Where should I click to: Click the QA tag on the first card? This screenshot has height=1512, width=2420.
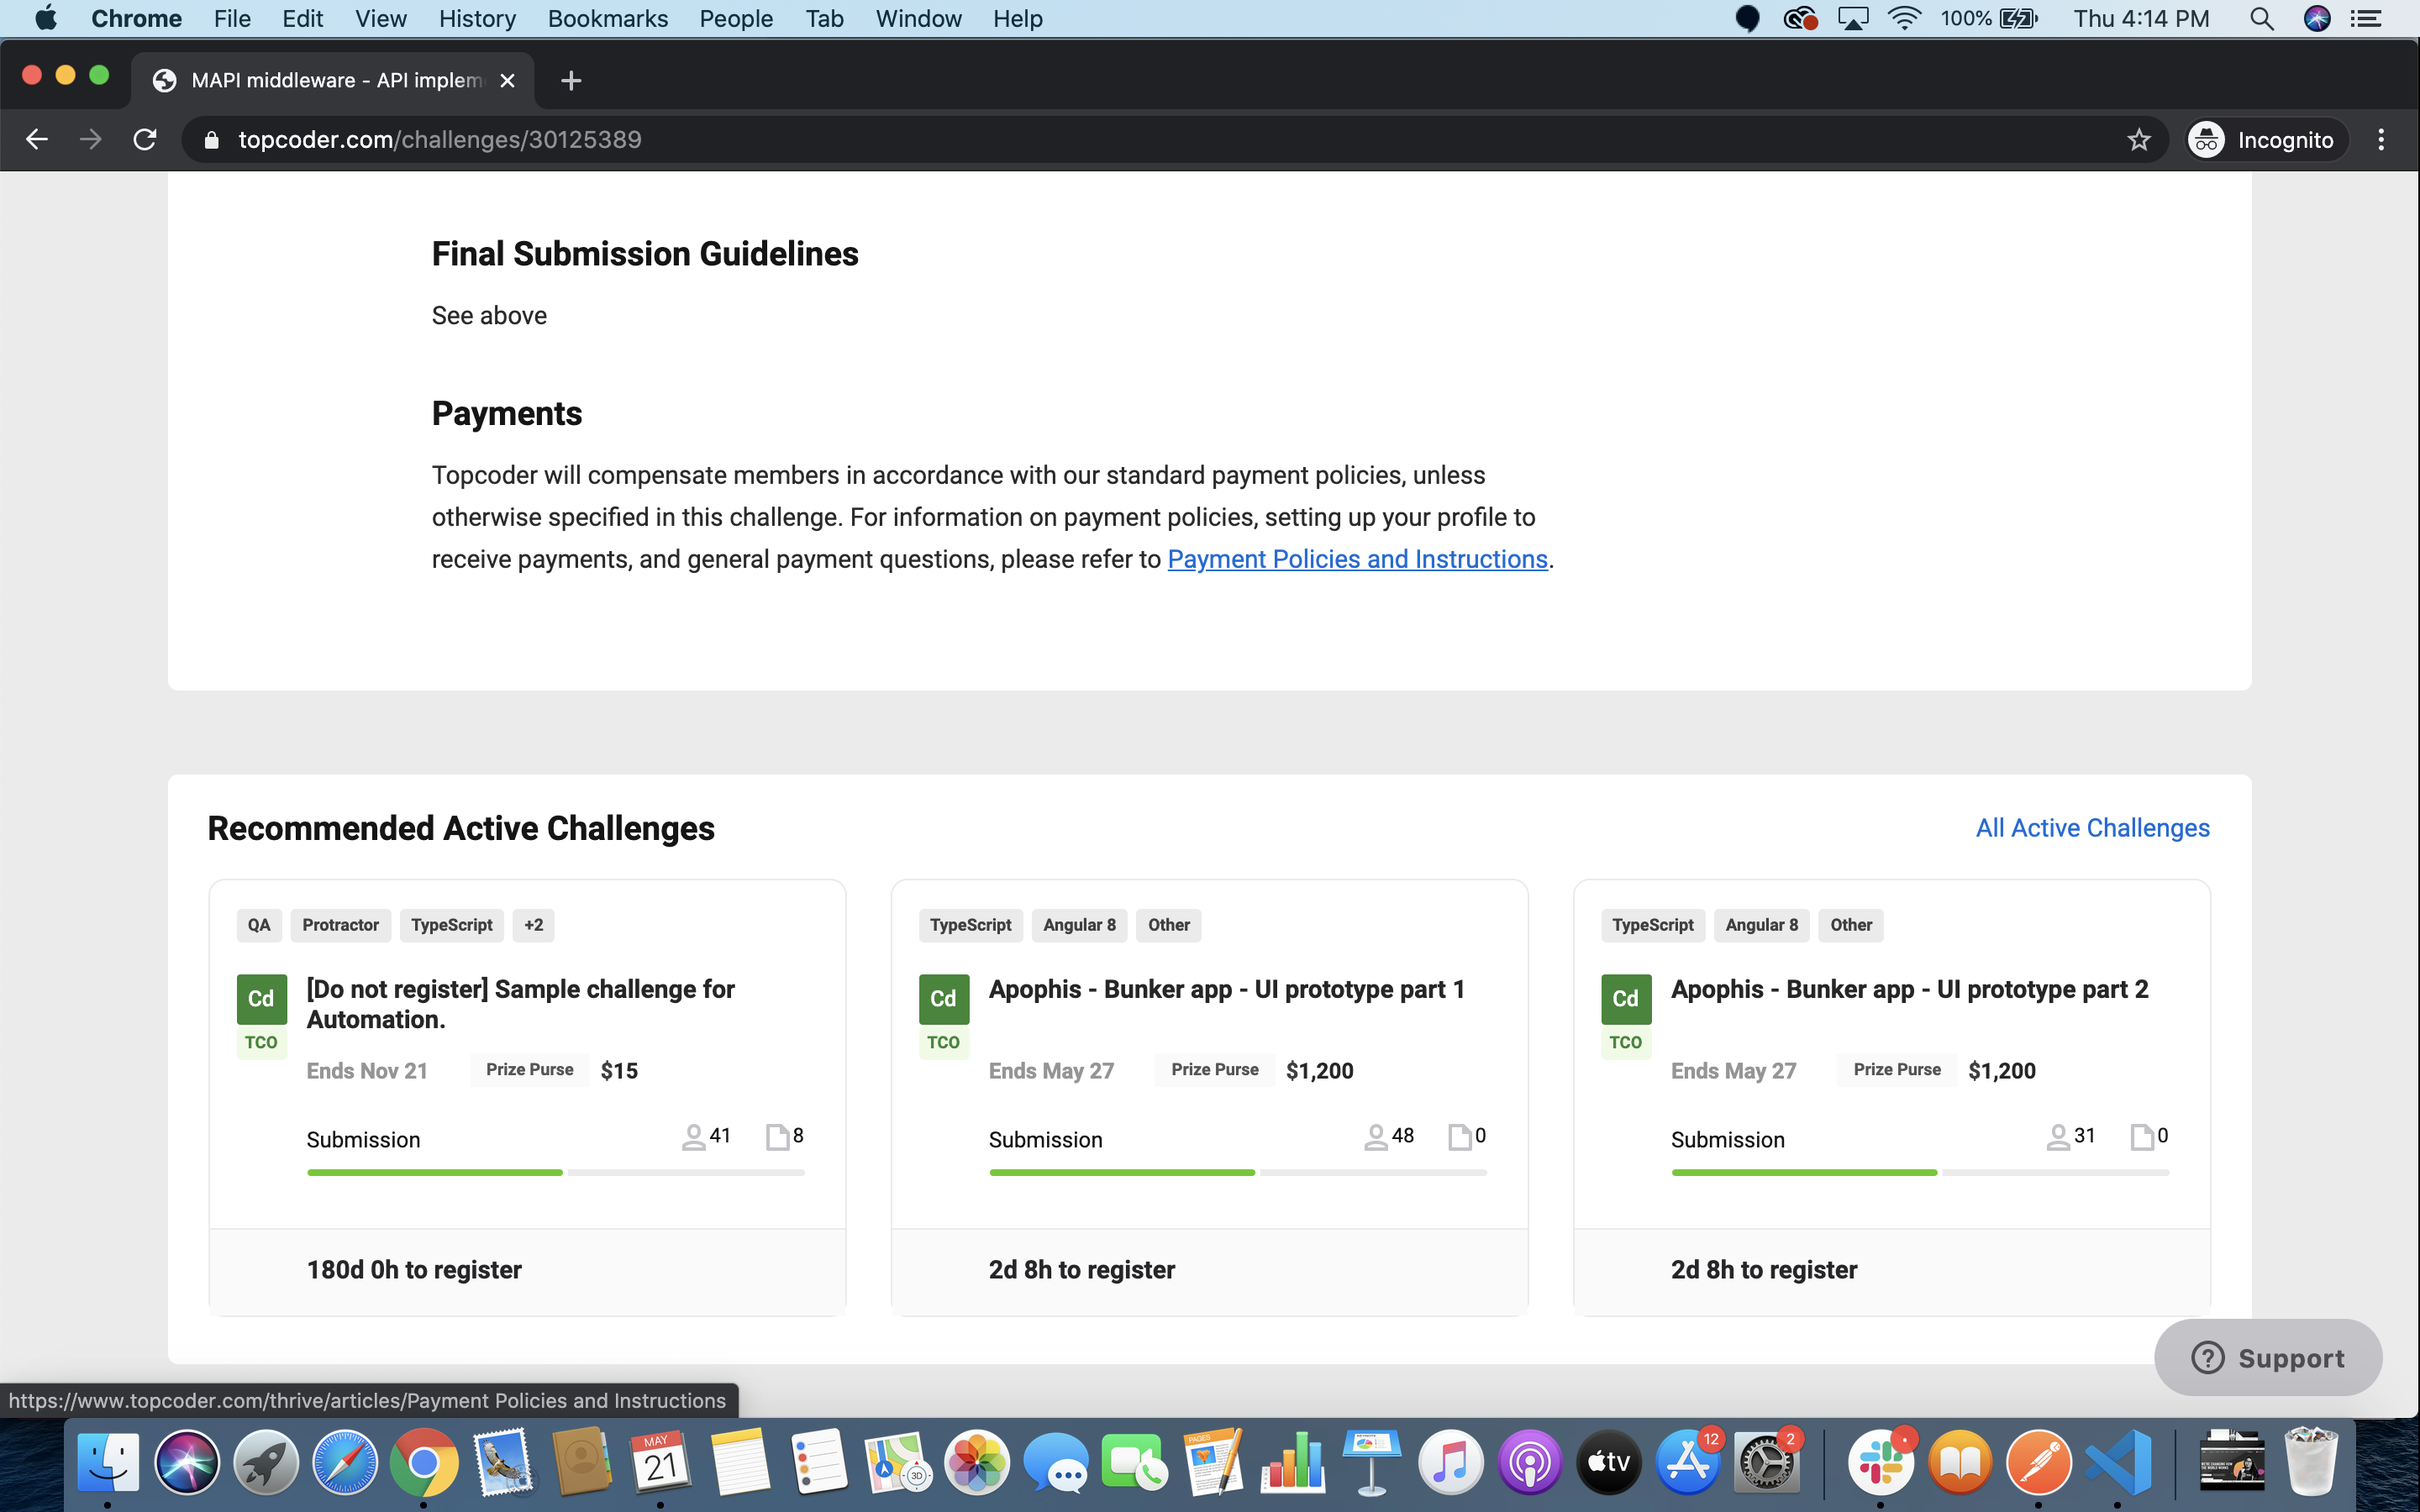point(259,925)
